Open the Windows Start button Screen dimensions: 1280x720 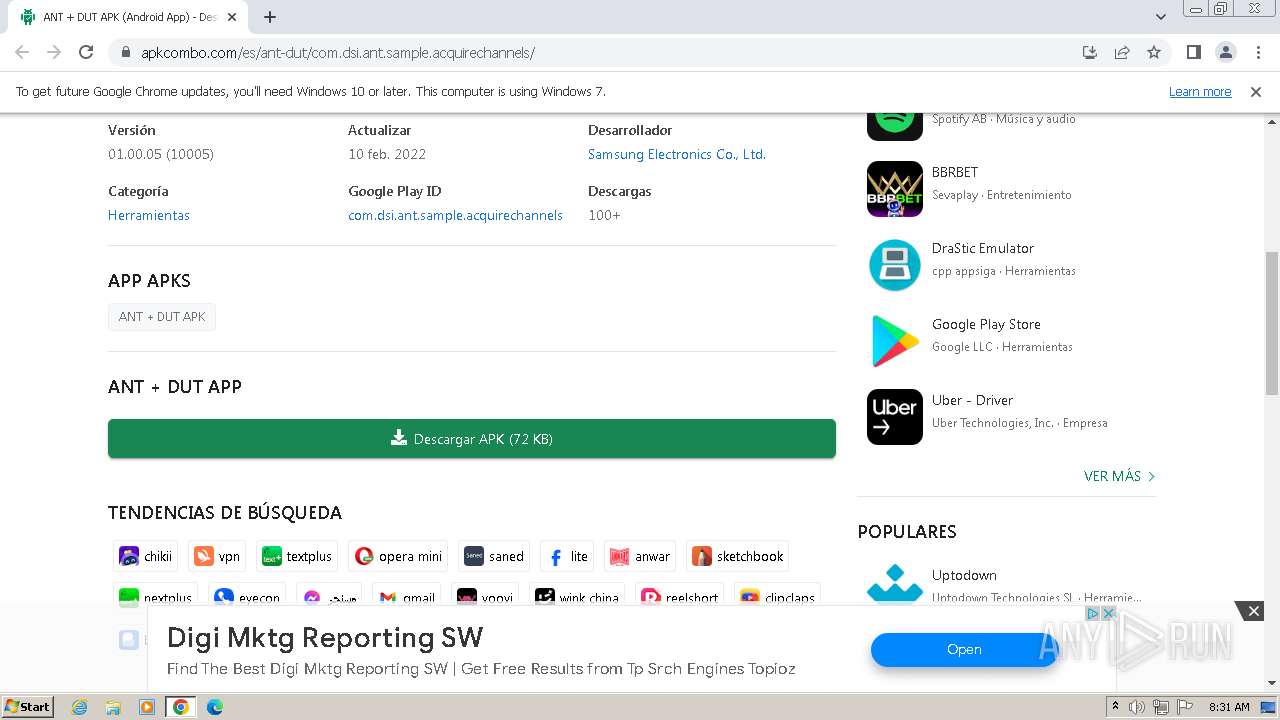(x=28, y=706)
